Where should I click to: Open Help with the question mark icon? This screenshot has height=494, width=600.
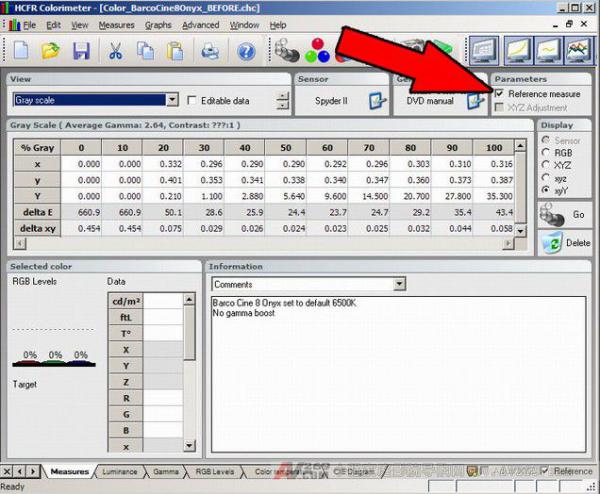coord(246,51)
